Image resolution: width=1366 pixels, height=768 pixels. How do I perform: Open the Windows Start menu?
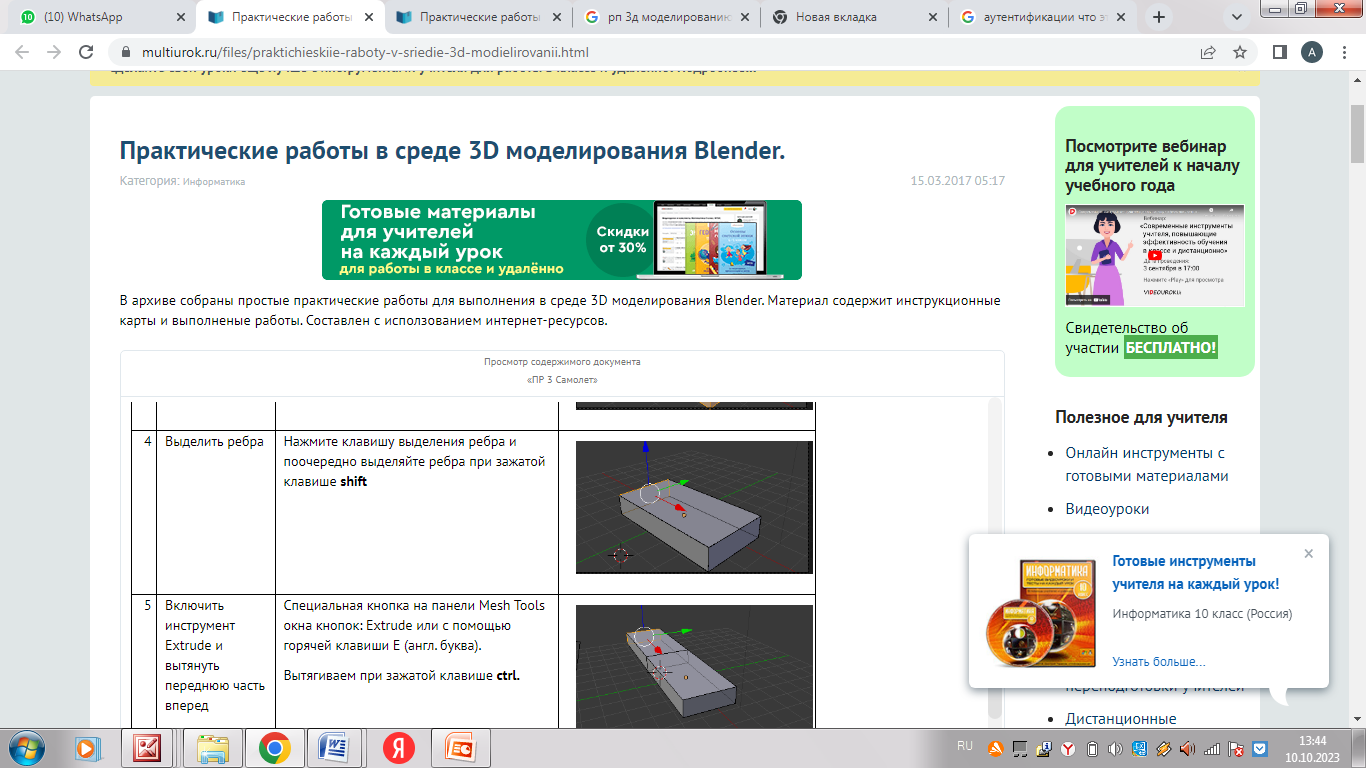[27, 747]
